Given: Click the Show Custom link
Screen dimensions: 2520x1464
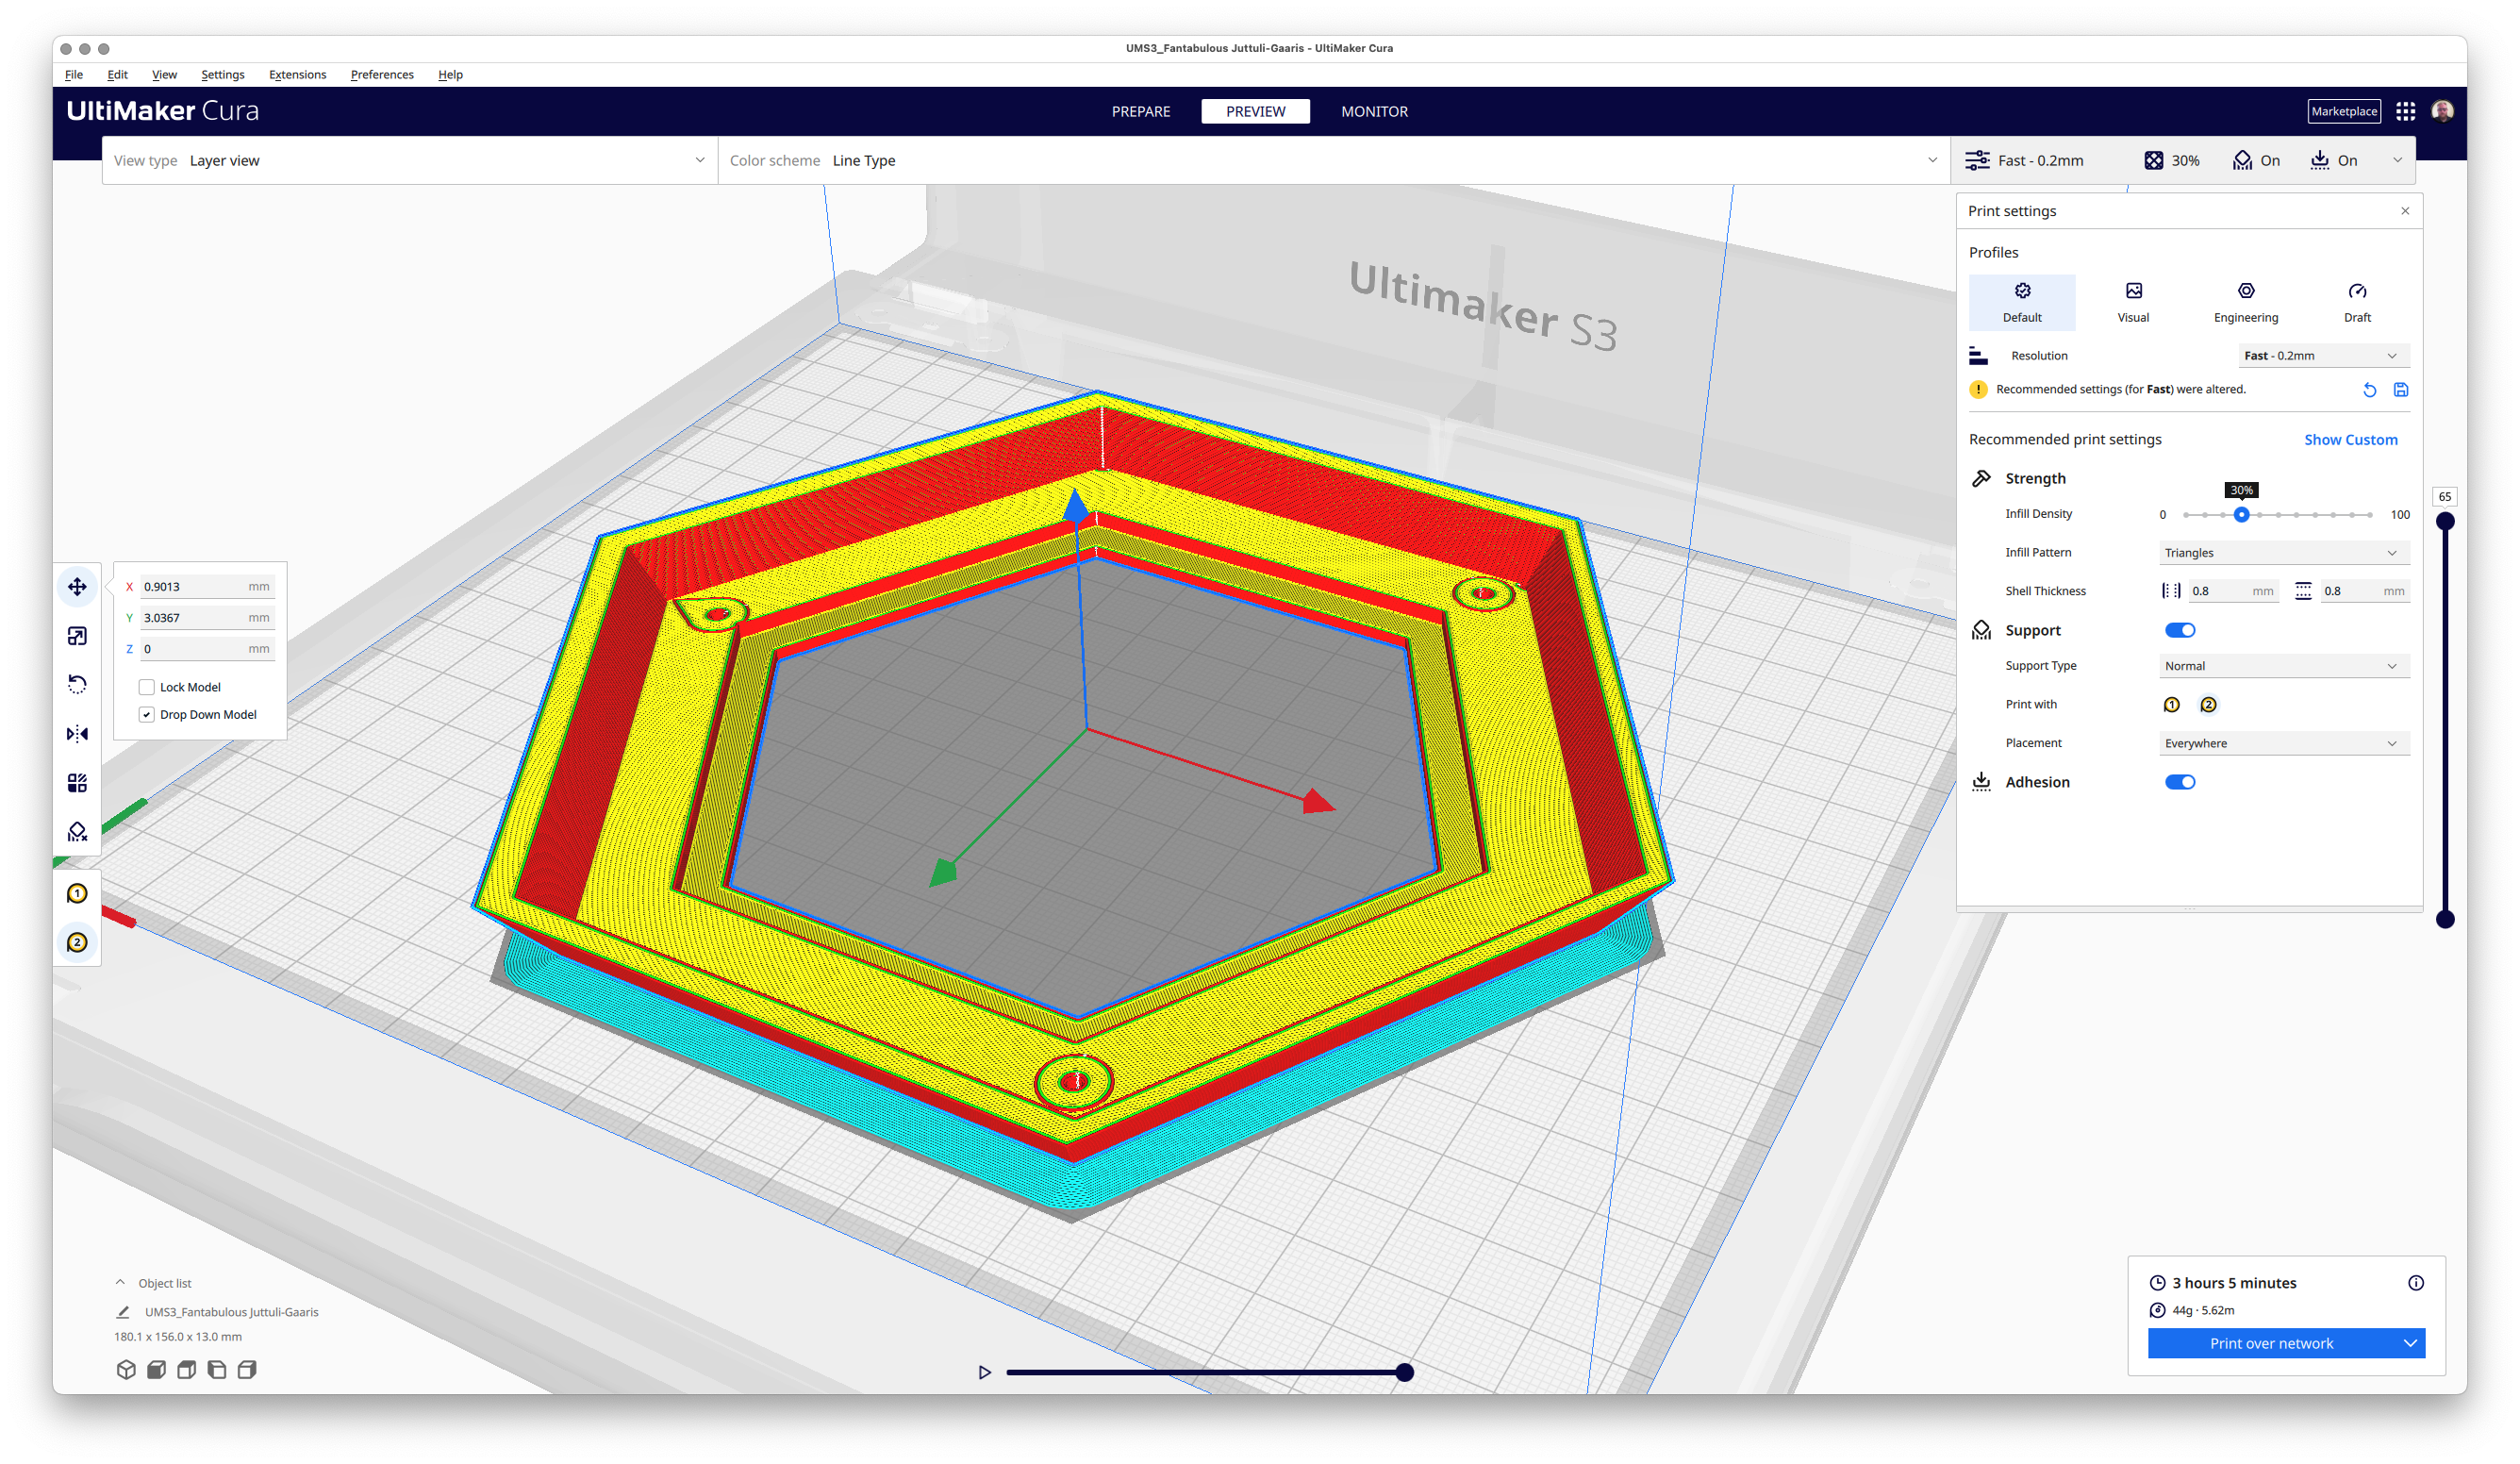Looking at the screenshot, I should click(x=2350, y=440).
